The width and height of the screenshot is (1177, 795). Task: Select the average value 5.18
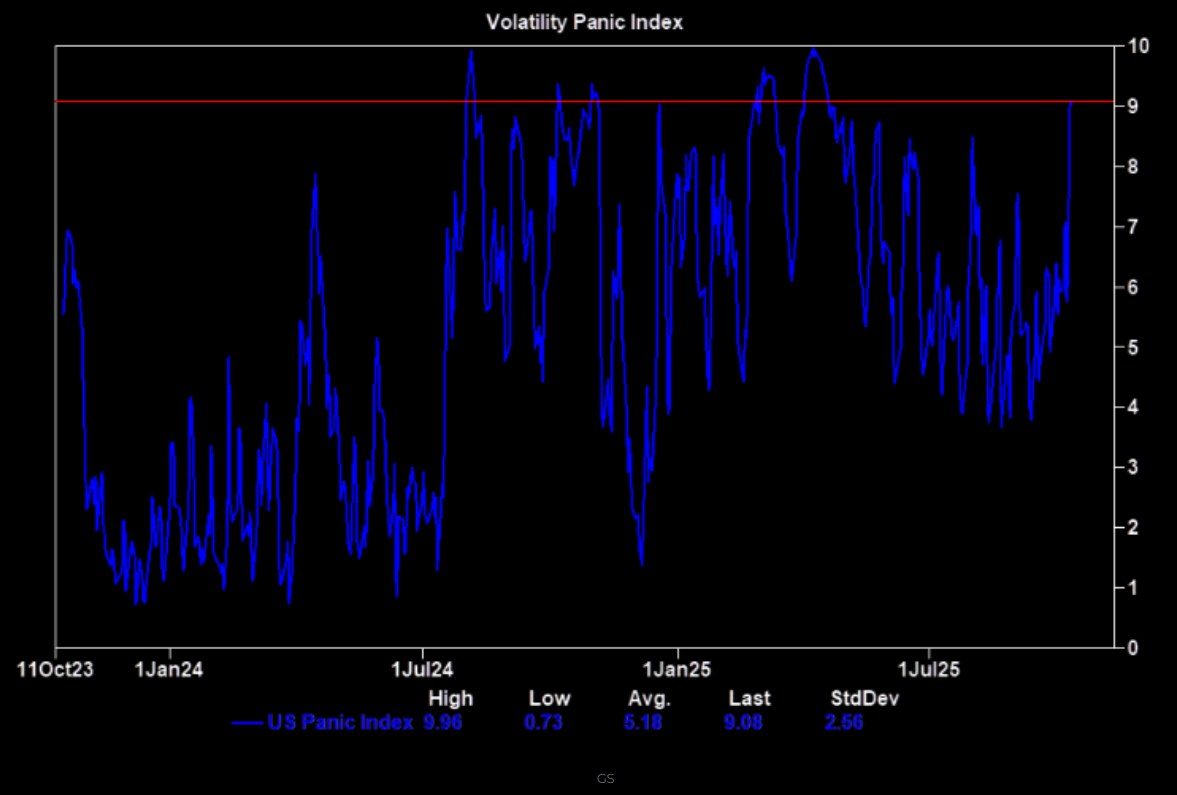pos(642,723)
